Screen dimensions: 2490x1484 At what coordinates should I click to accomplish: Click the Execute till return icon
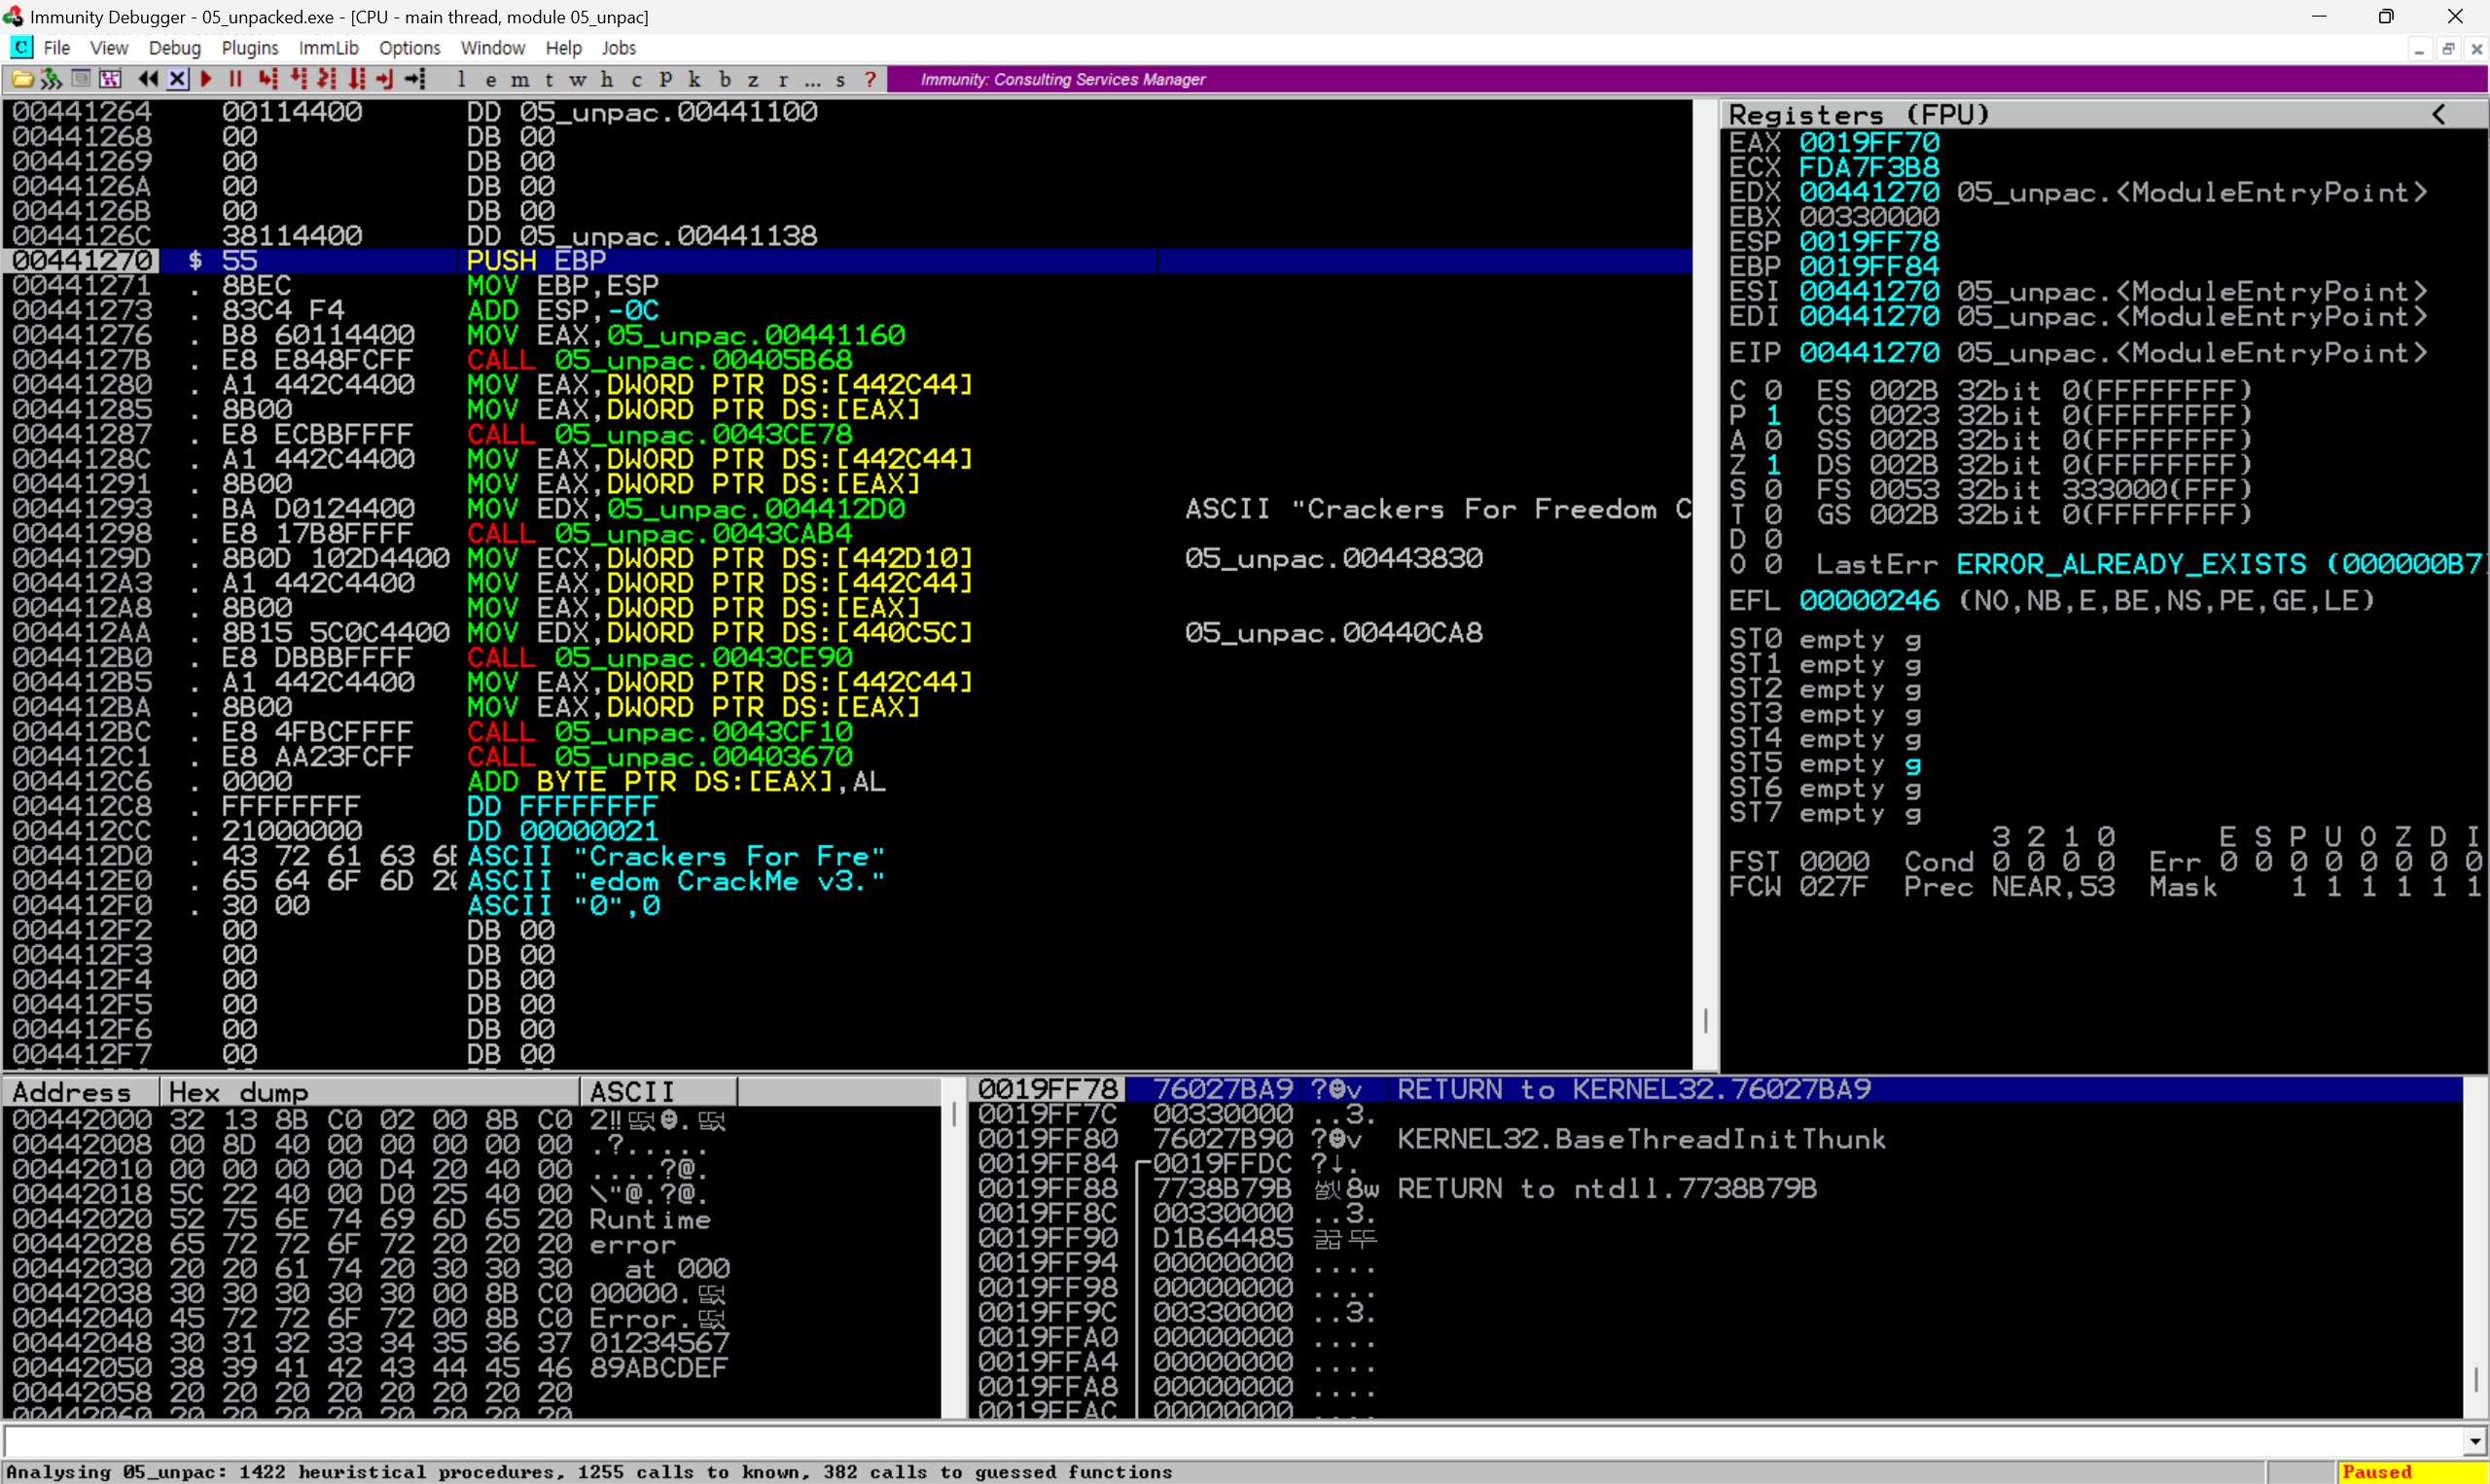click(x=385, y=79)
